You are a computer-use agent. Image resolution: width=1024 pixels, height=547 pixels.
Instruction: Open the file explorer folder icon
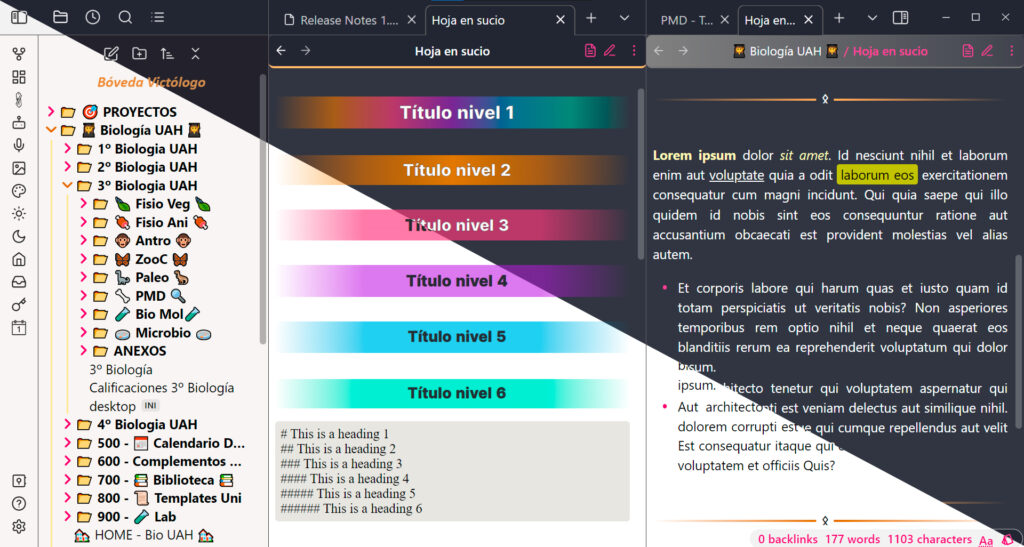(60, 18)
